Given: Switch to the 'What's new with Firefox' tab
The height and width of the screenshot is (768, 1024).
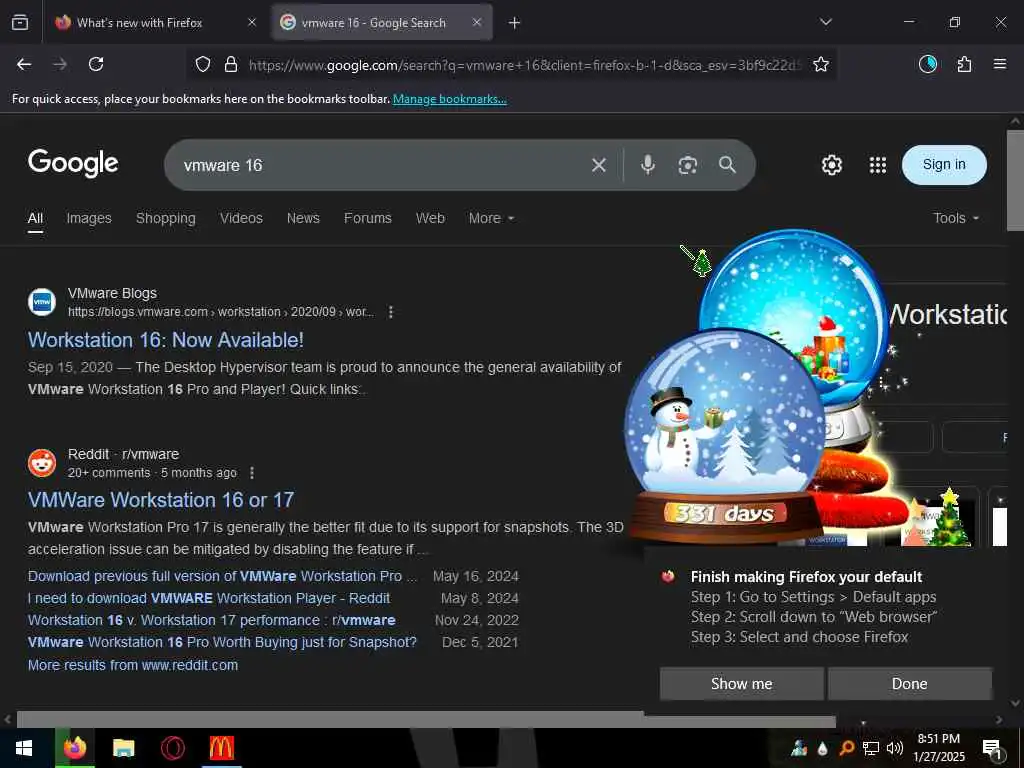Looking at the screenshot, I should [157, 22].
